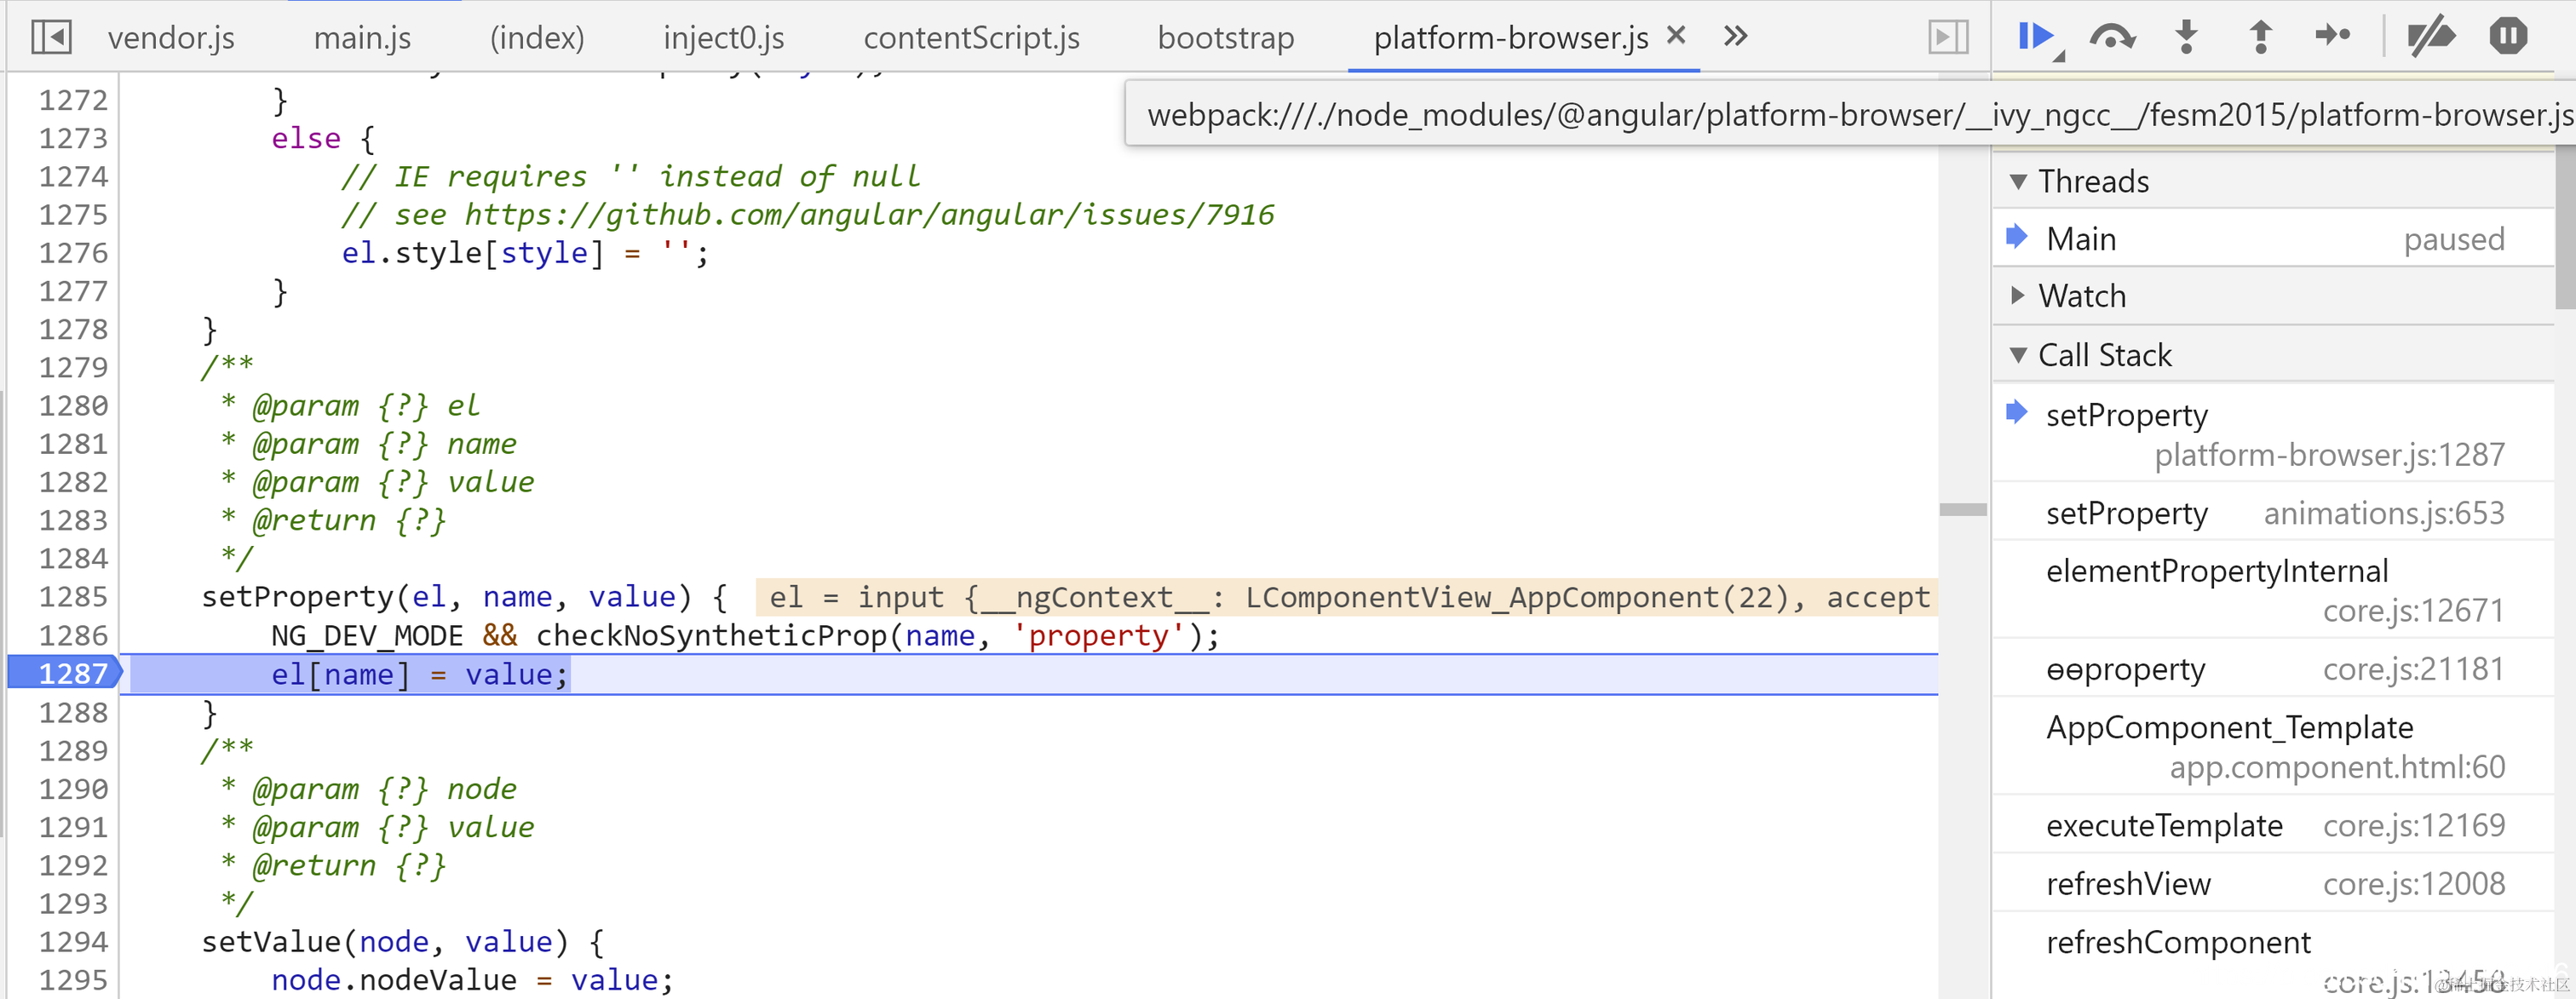This screenshot has width=2576, height=999.
Task: Select executeTemplate stack frame
Action: point(2164,826)
